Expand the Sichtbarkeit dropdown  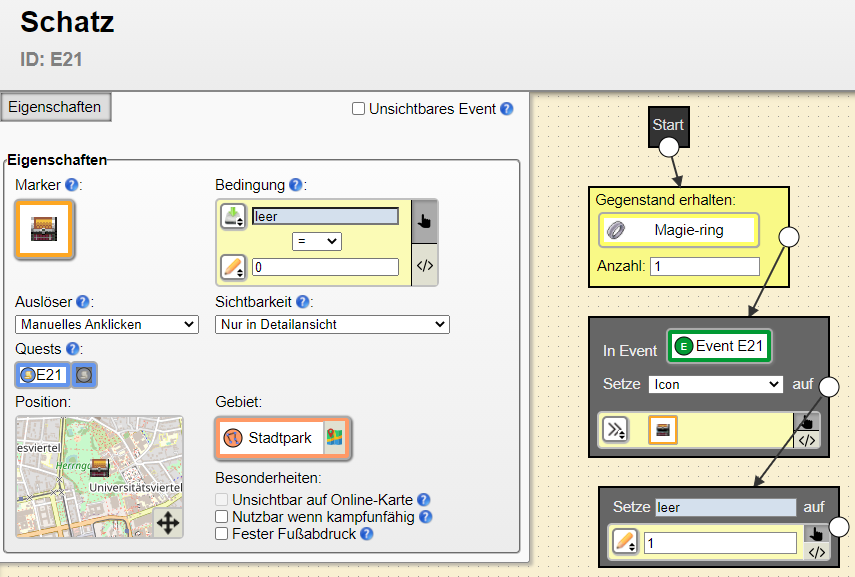[332, 324]
